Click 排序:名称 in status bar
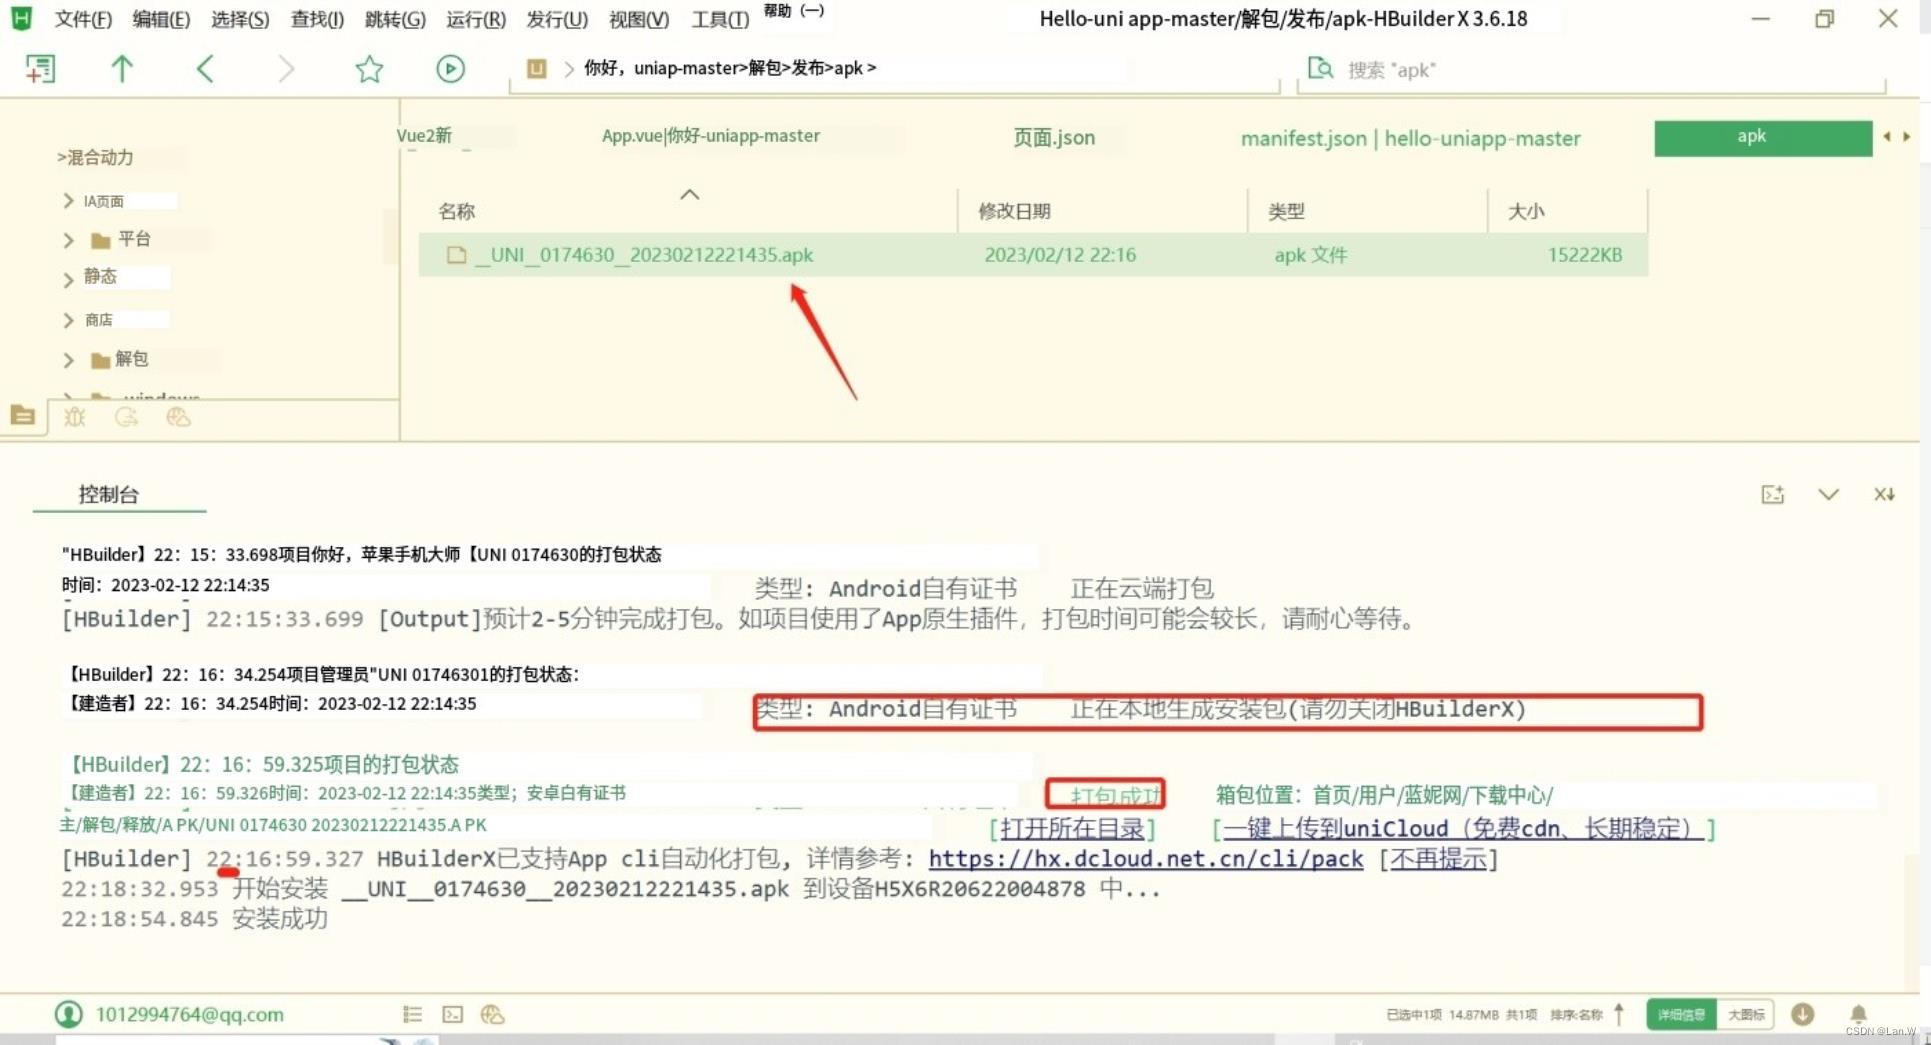The width and height of the screenshot is (1931, 1045). tap(1576, 1014)
